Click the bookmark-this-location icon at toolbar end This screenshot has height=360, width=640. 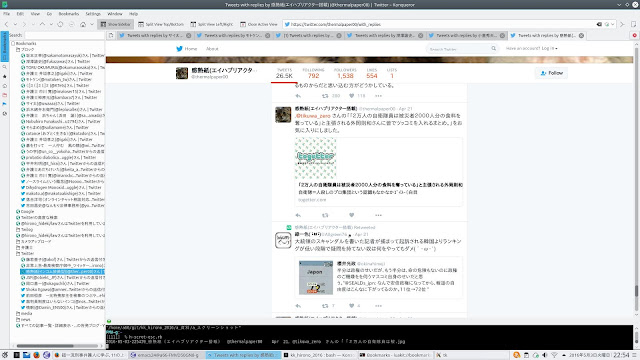tap(634, 24)
